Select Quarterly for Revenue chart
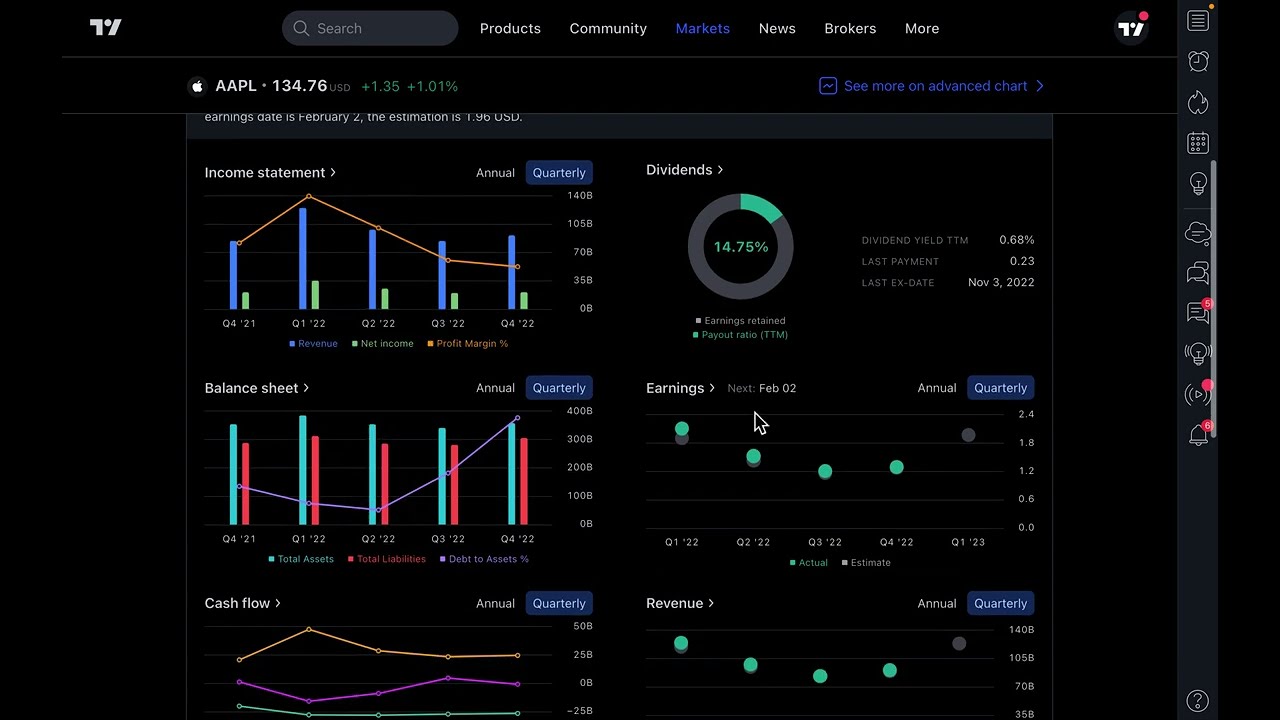 (1001, 603)
